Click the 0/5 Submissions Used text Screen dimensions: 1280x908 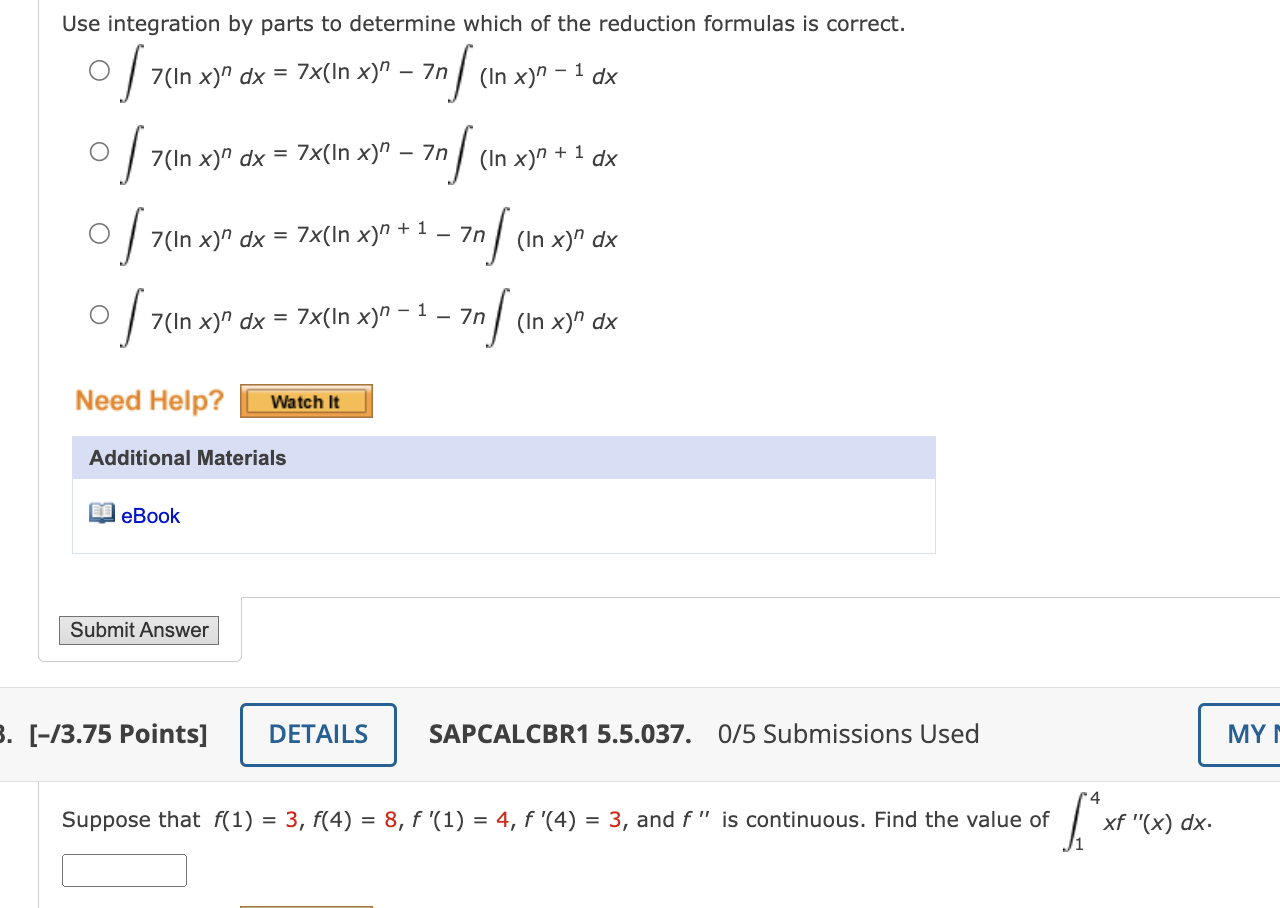click(848, 734)
